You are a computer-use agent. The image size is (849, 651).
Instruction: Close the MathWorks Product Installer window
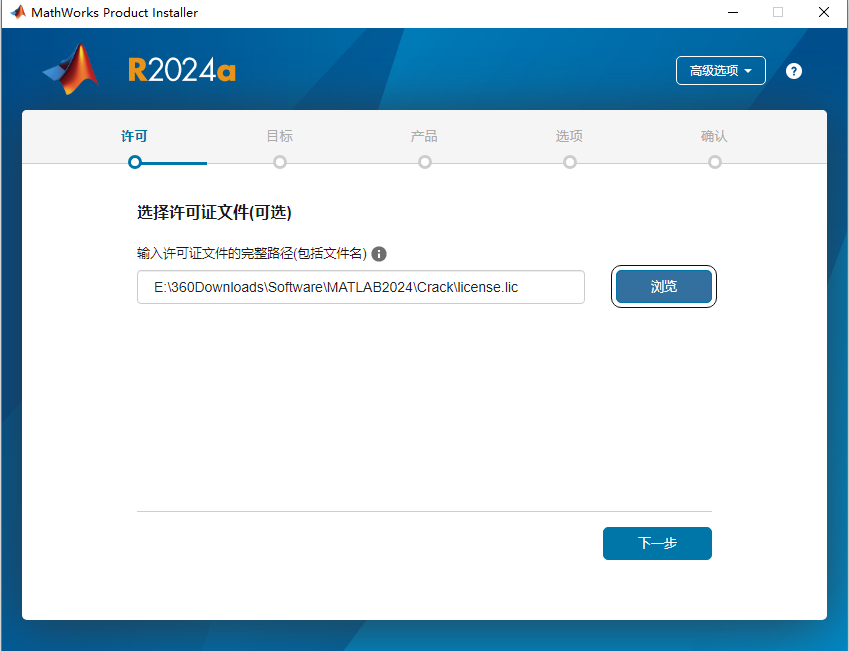(x=824, y=12)
